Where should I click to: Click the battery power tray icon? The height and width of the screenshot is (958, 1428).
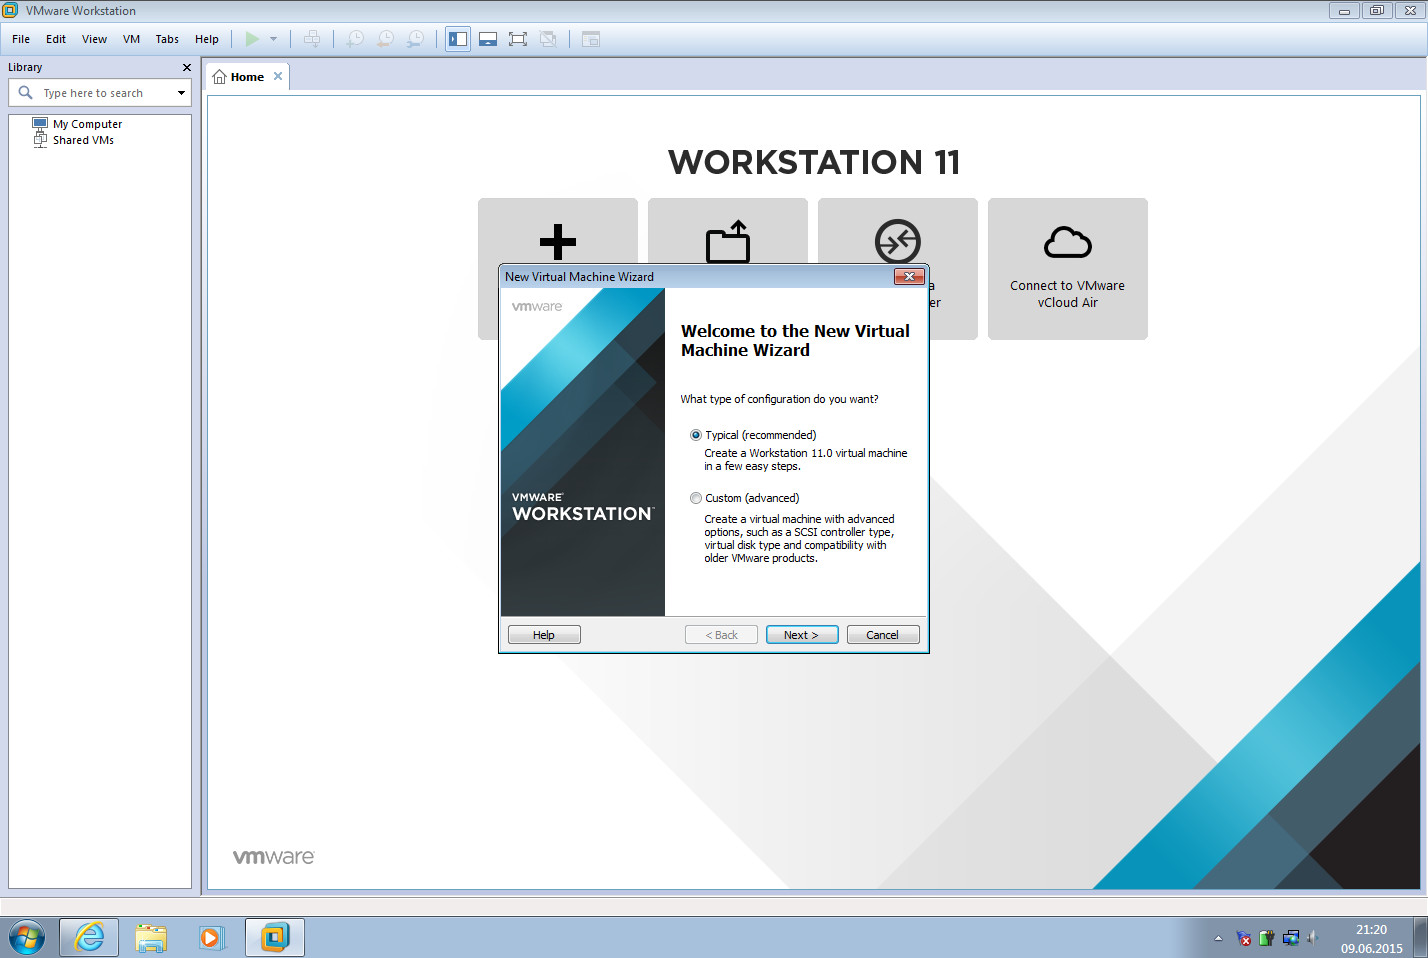(x=1267, y=938)
